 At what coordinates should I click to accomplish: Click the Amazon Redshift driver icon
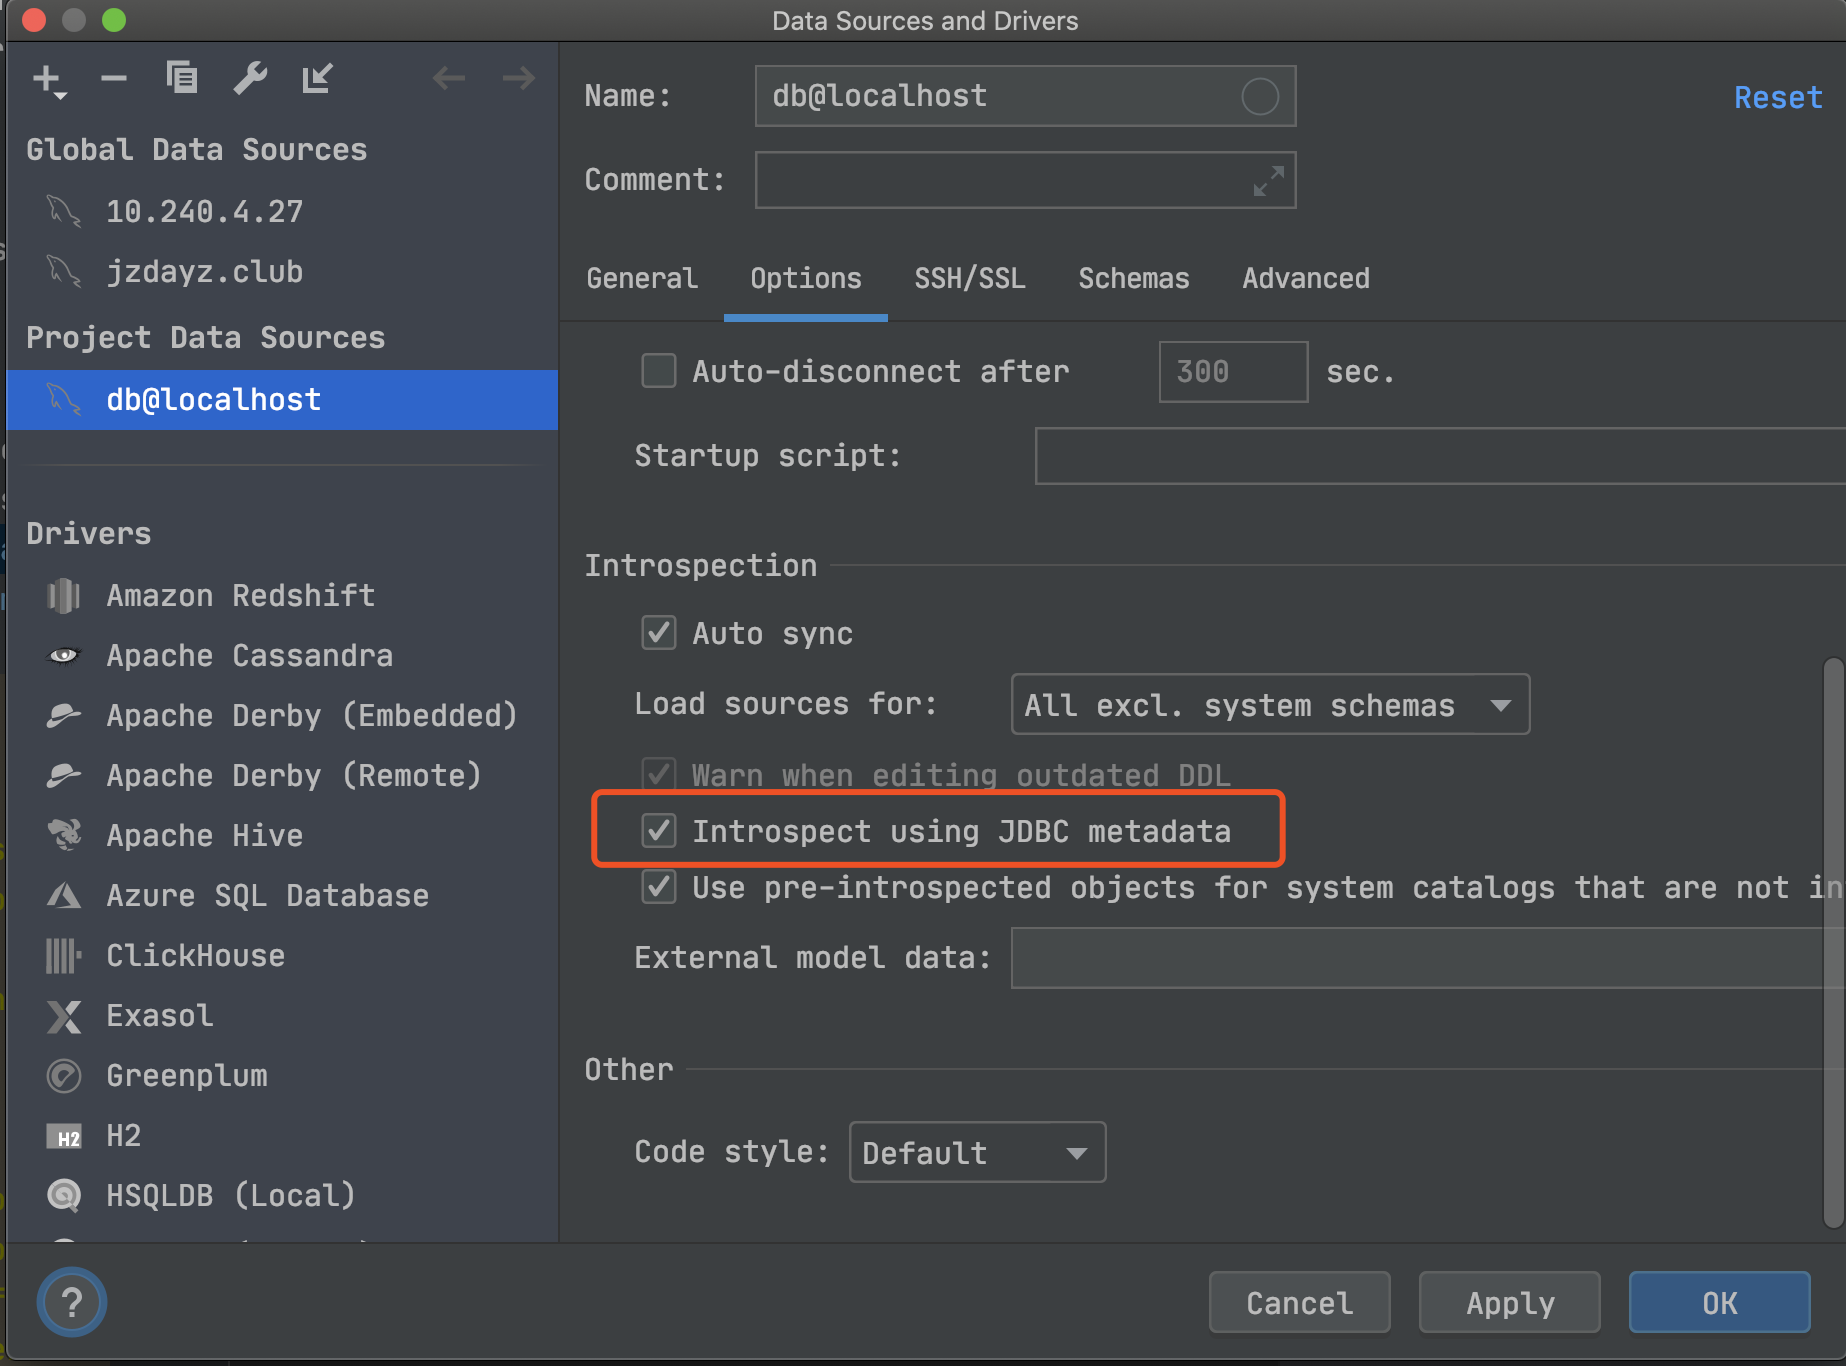coord(63,596)
